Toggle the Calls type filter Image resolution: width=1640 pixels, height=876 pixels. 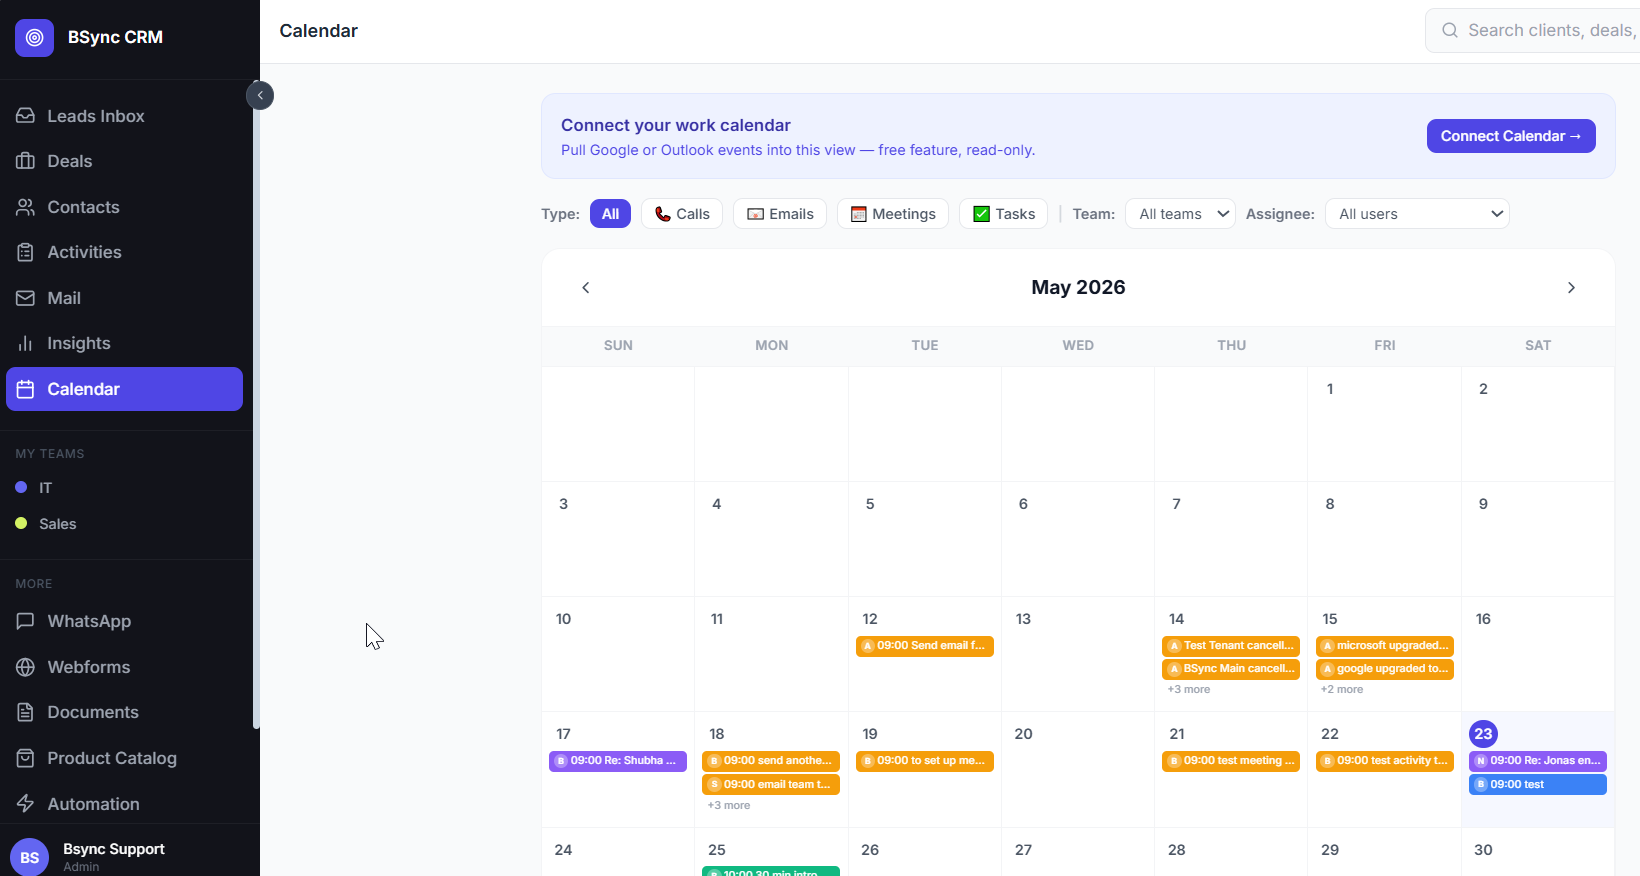point(682,214)
